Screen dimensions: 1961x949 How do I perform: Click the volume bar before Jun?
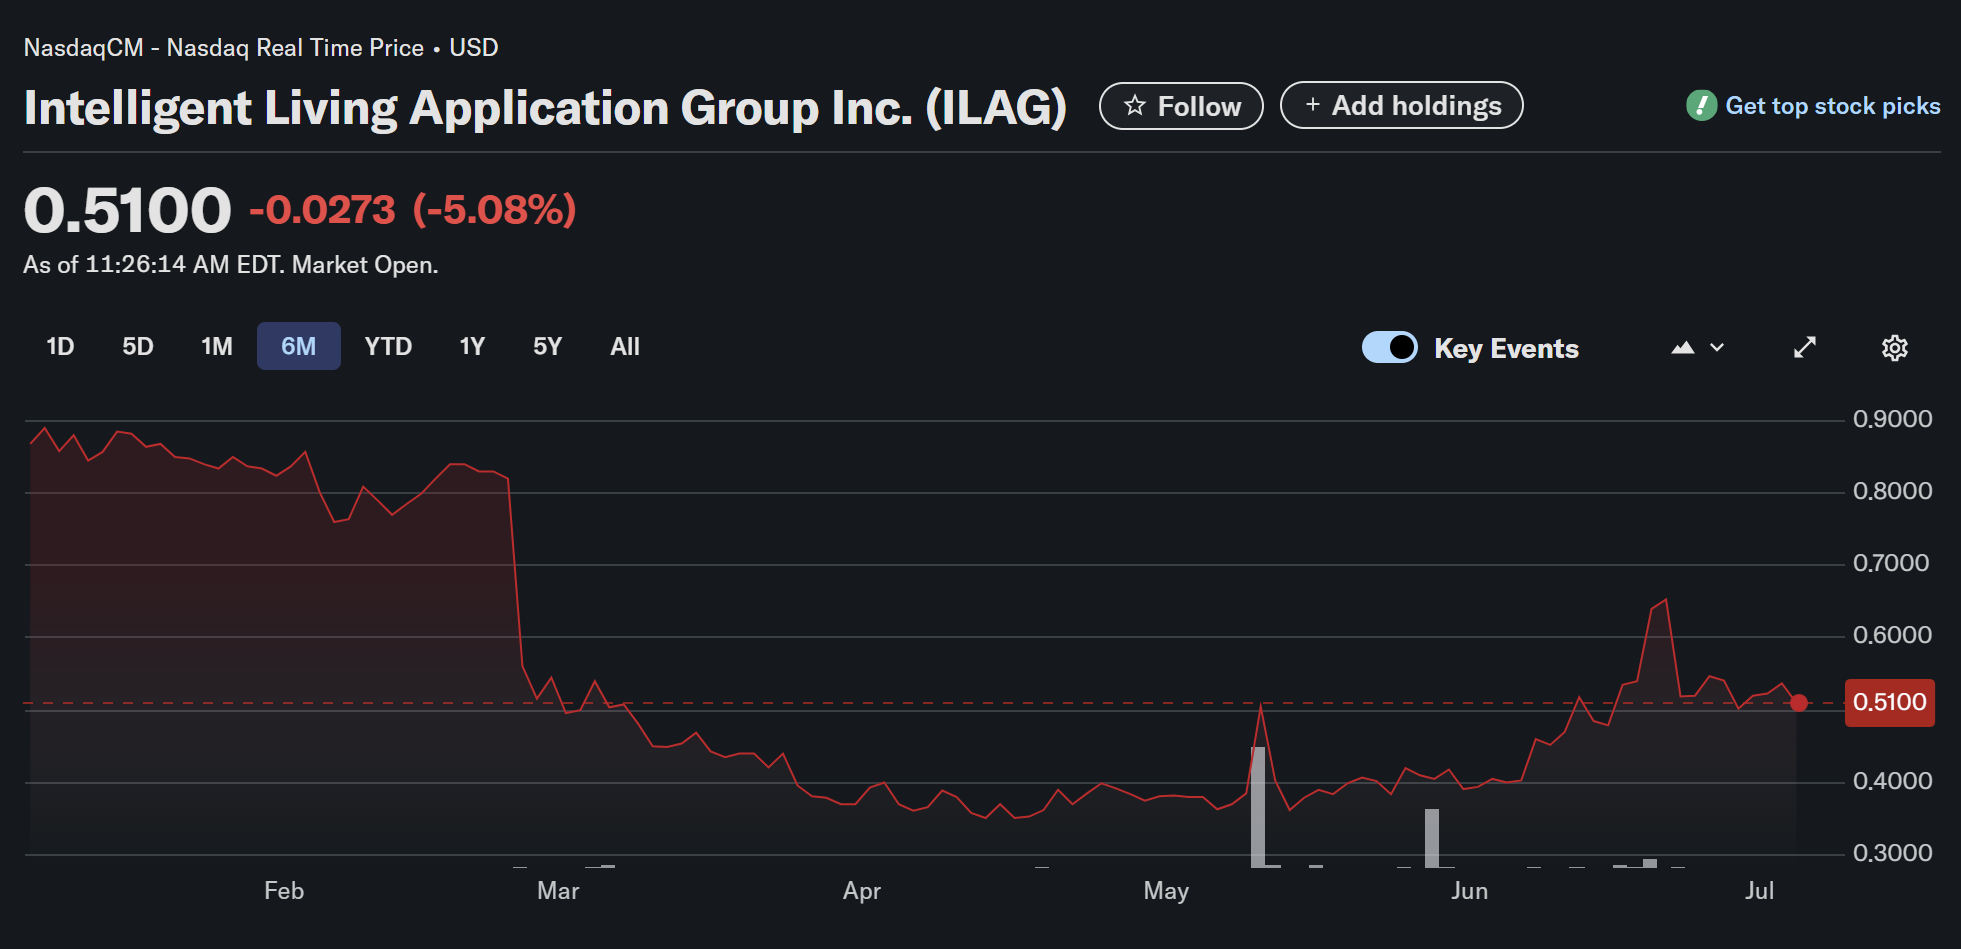point(1432,837)
